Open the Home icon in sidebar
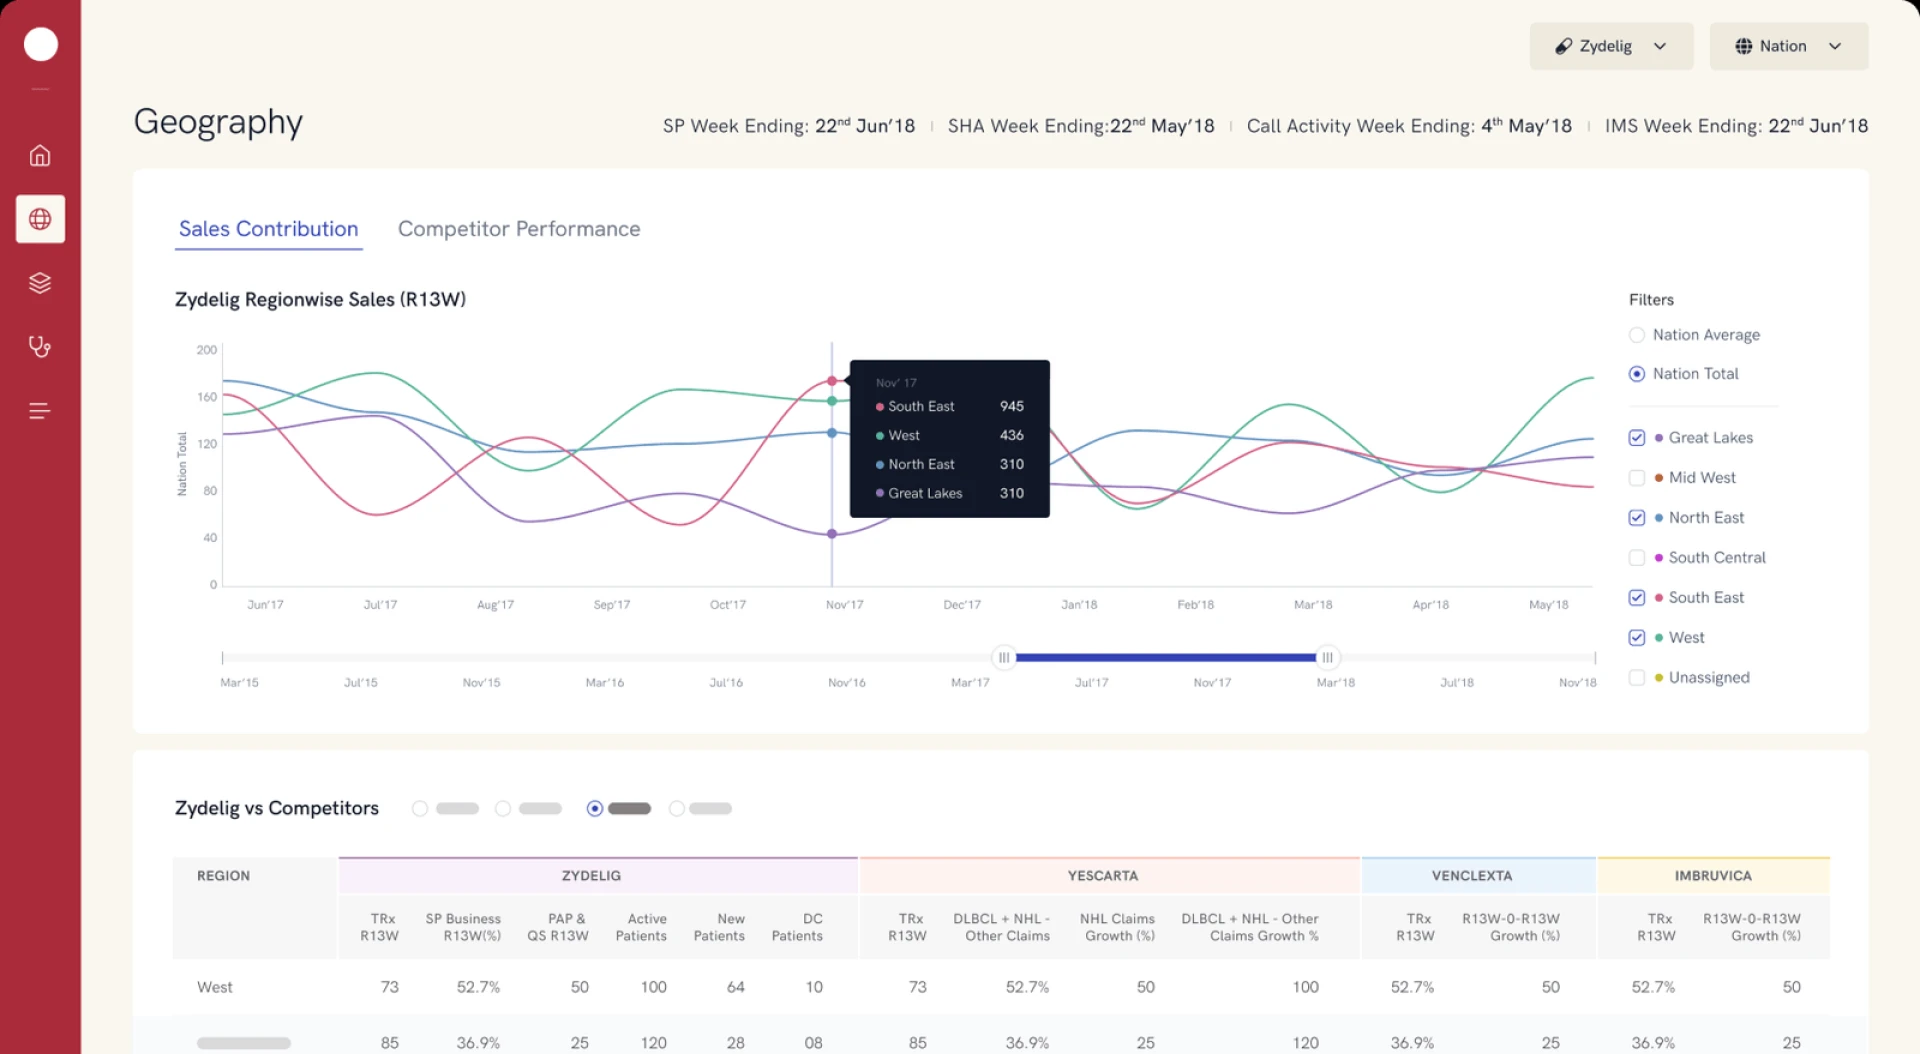 [x=40, y=155]
